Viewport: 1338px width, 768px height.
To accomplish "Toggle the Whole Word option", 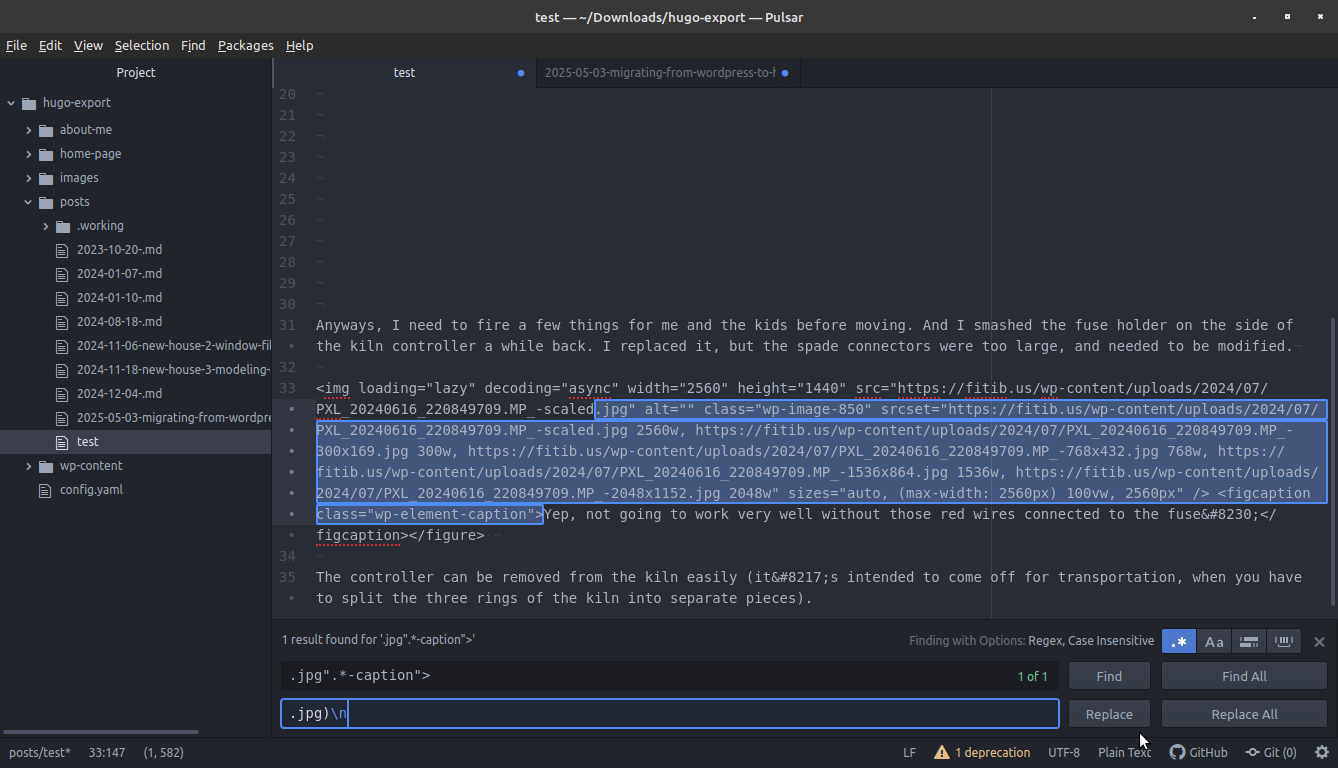I will coord(1284,641).
